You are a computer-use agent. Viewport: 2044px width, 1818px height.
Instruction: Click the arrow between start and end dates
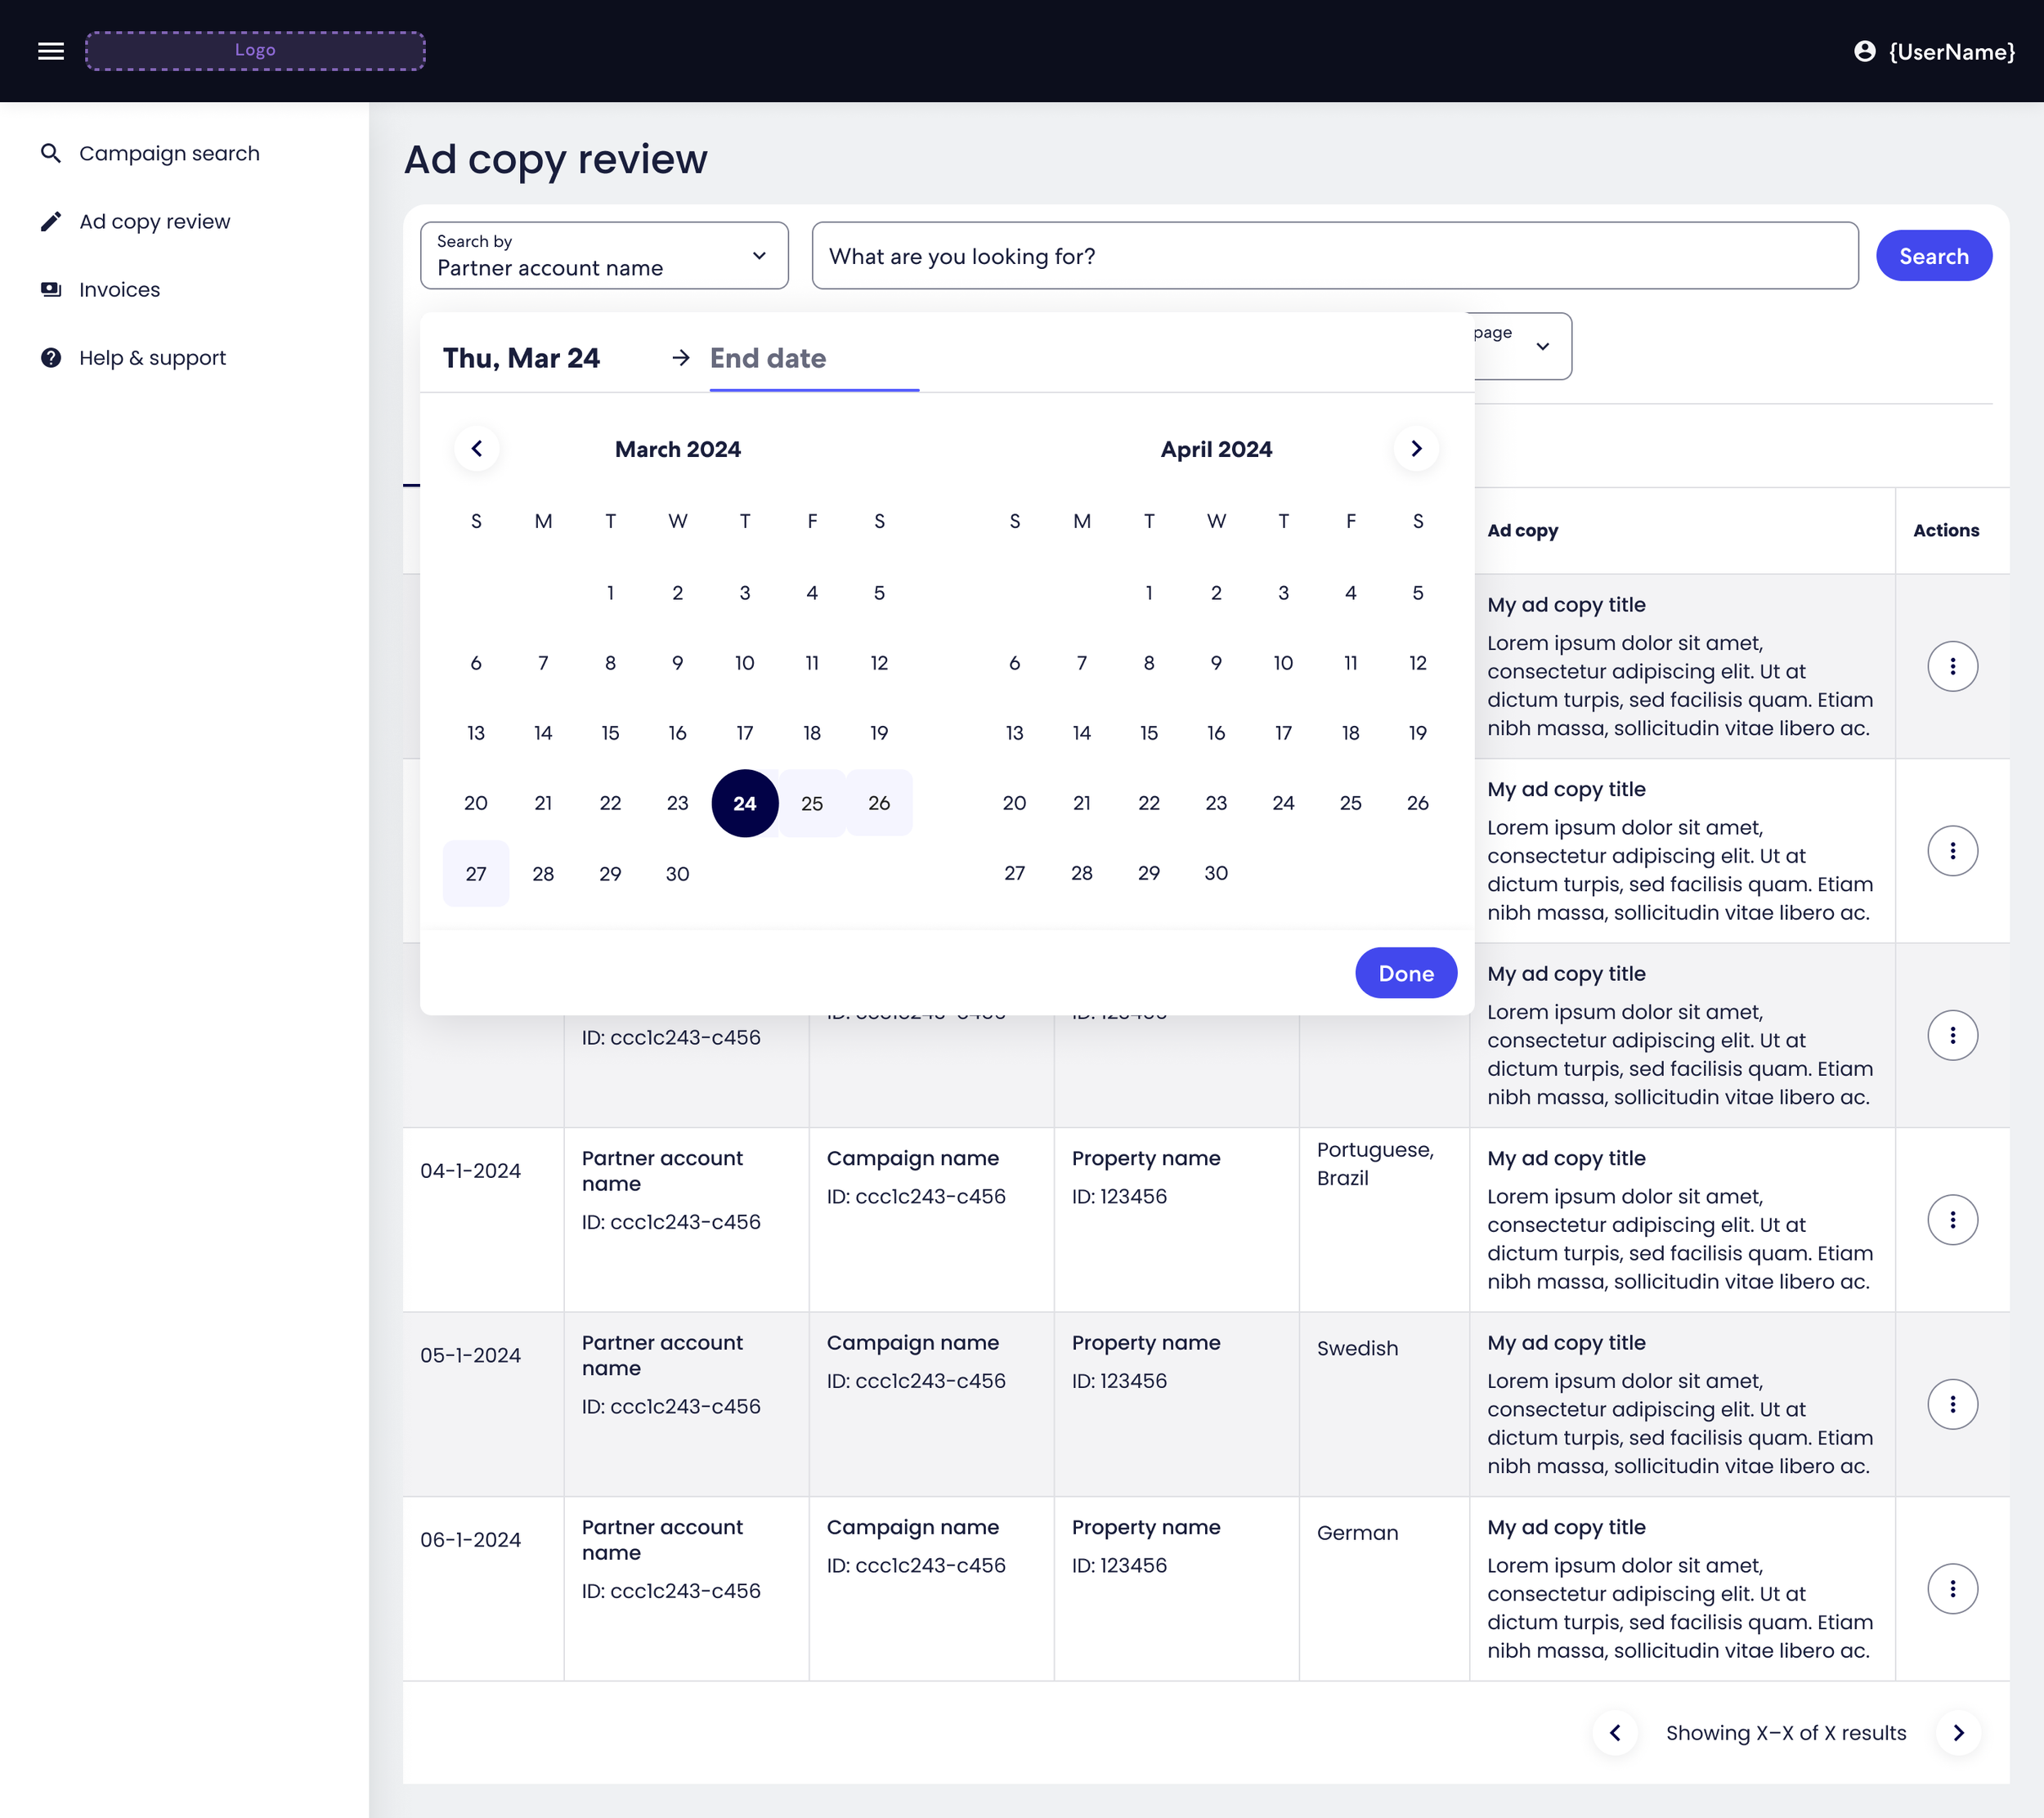coord(680,358)
